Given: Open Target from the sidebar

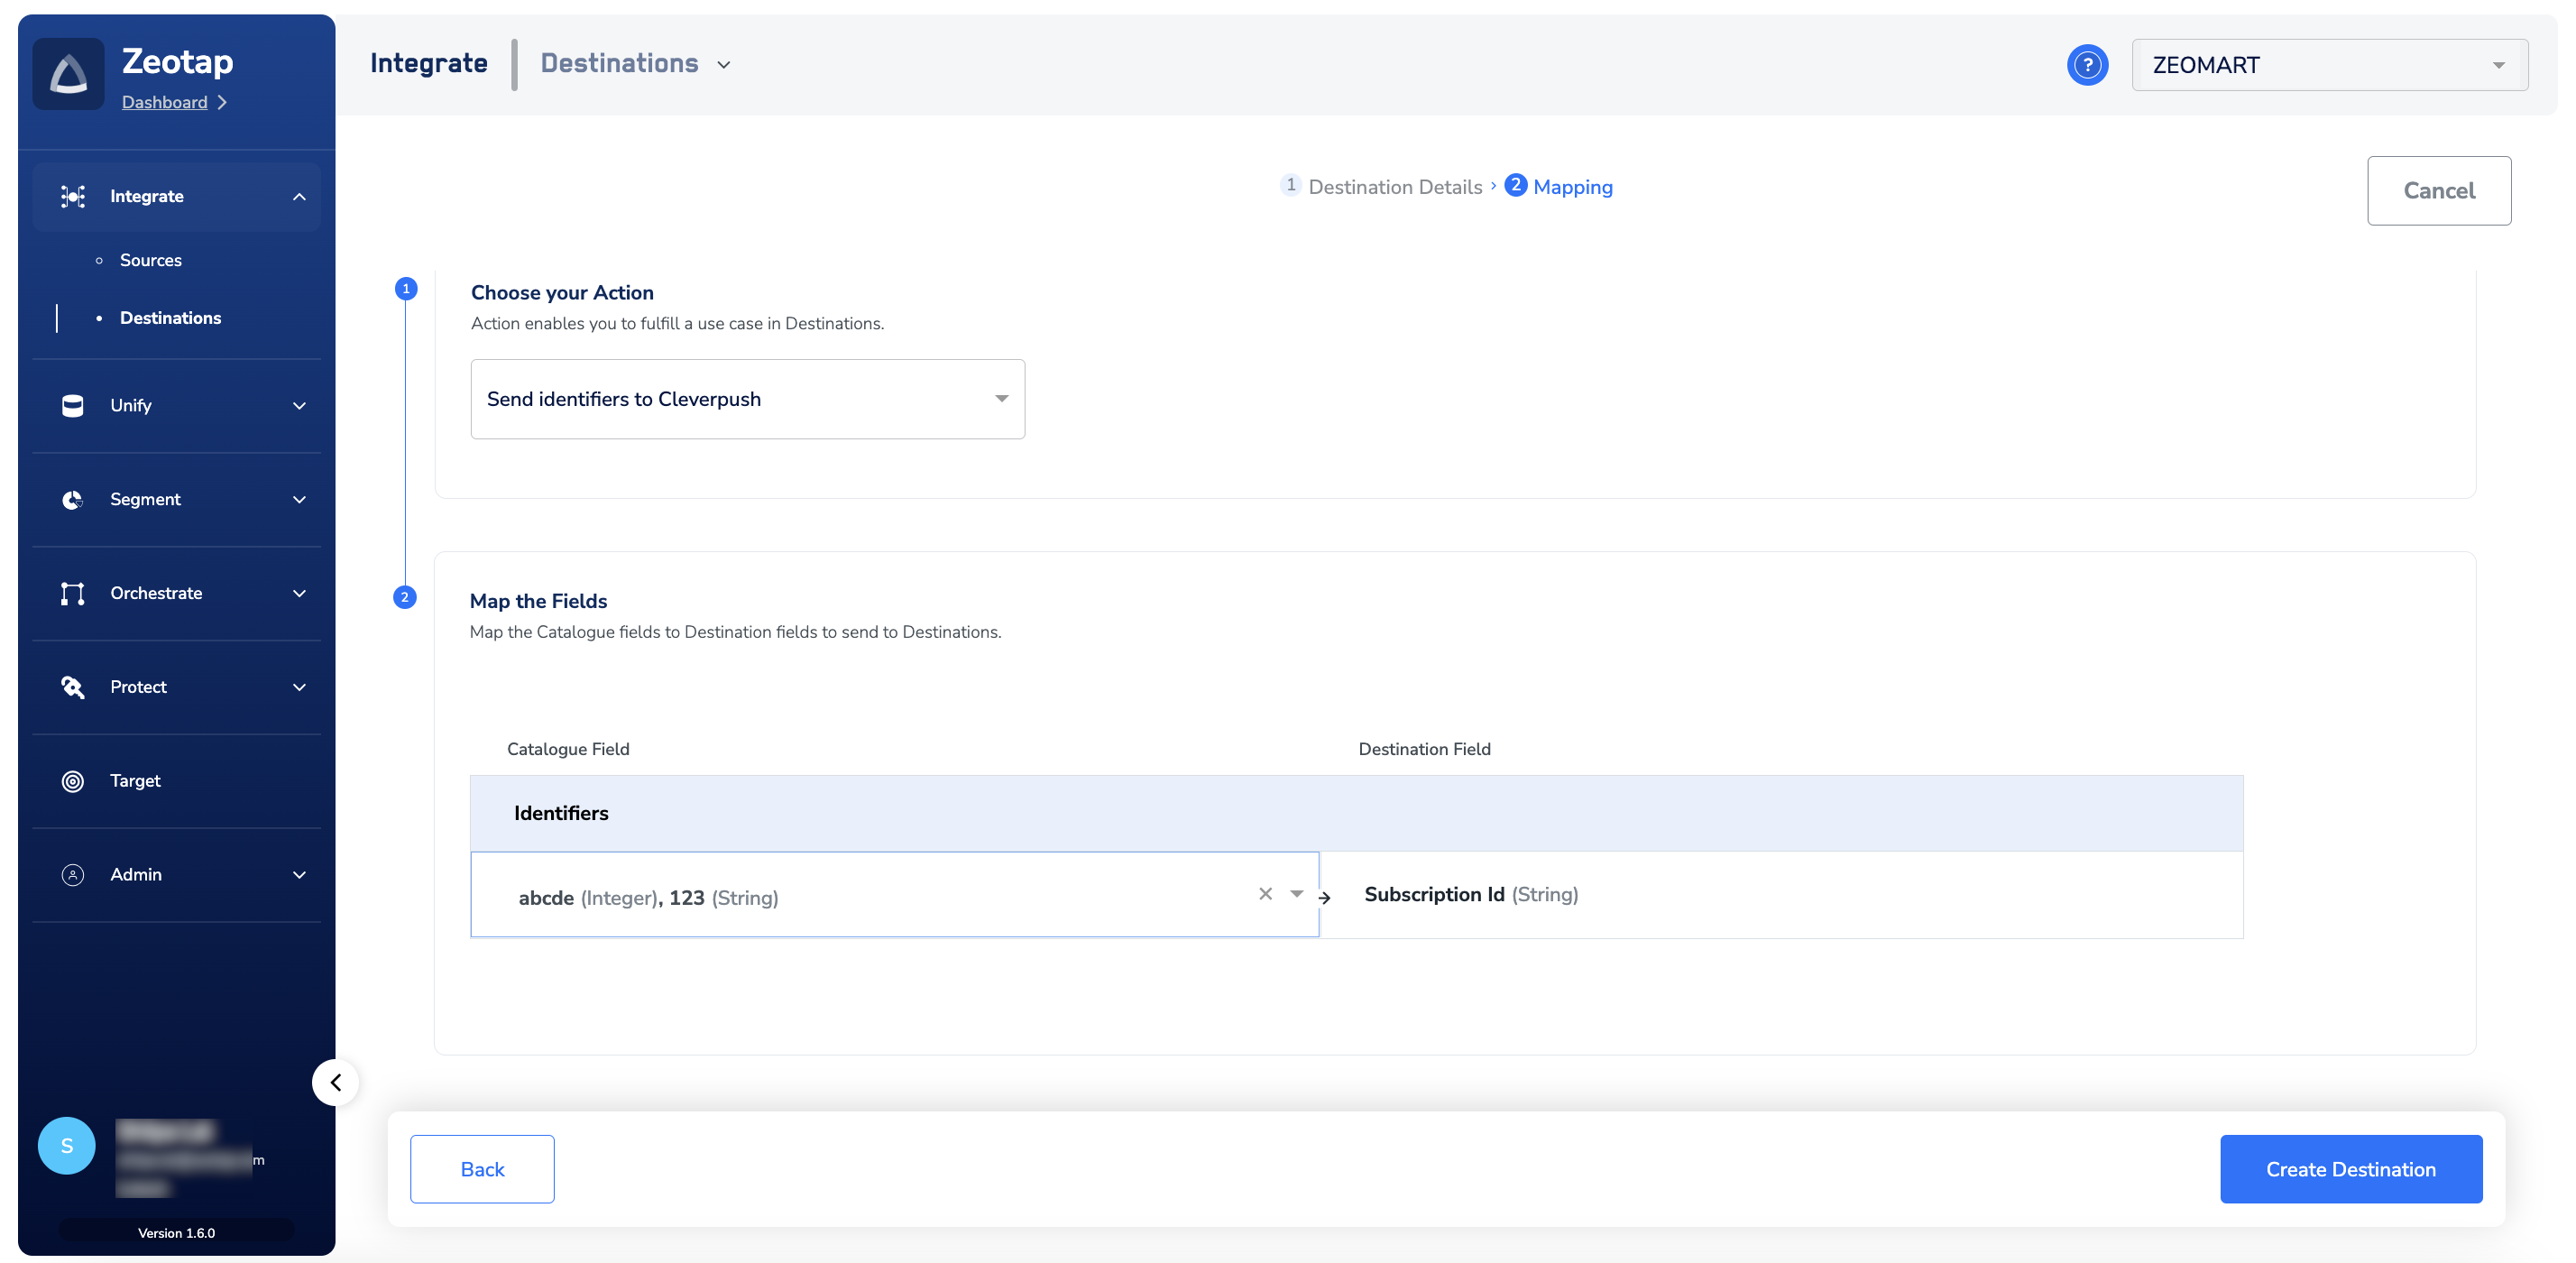Looking at the screenshot, I should click(x=135, y=781).
